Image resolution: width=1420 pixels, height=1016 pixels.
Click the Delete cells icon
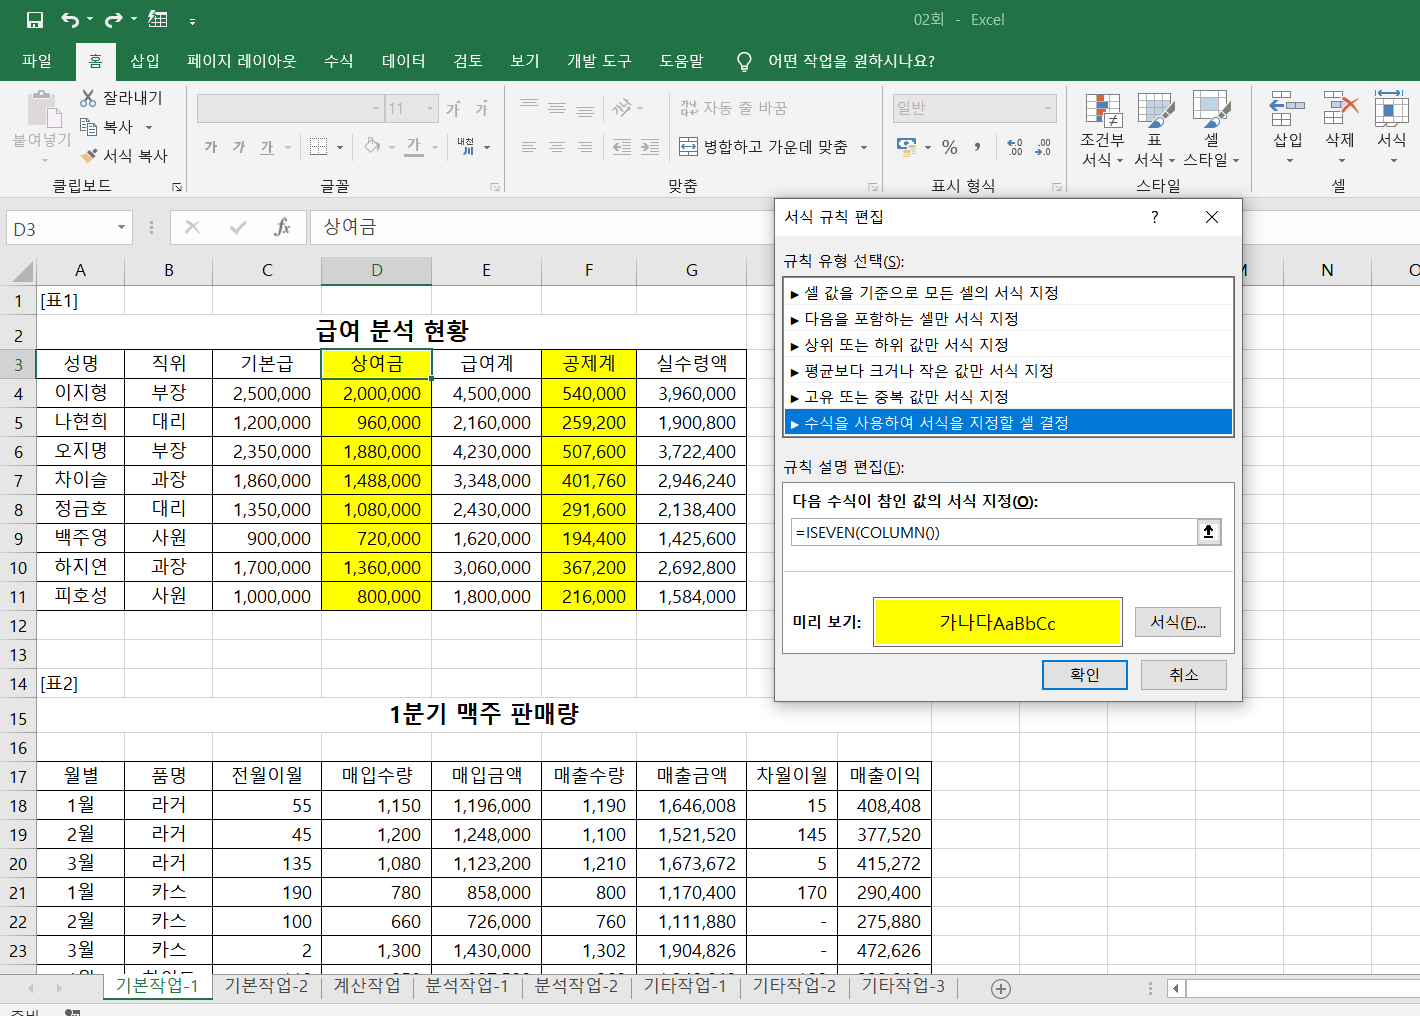[x=1339, y=109]
